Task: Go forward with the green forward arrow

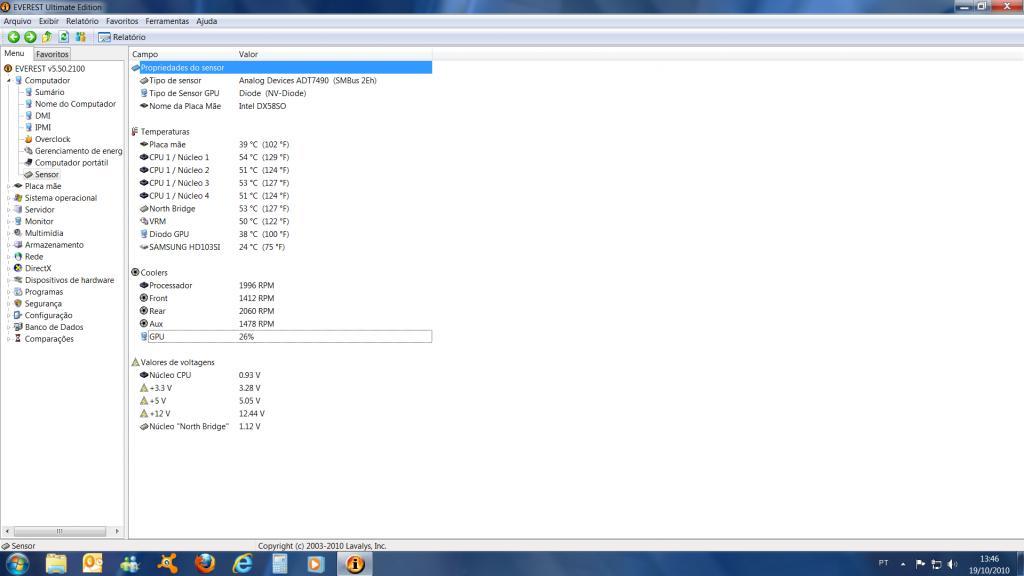Action: (x=30, y=37)
